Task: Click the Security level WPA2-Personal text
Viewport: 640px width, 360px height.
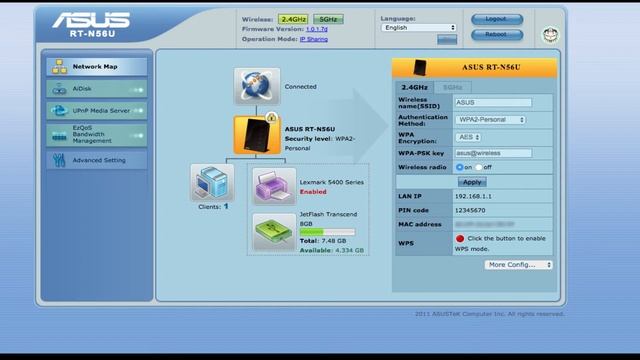Action: 320,143
